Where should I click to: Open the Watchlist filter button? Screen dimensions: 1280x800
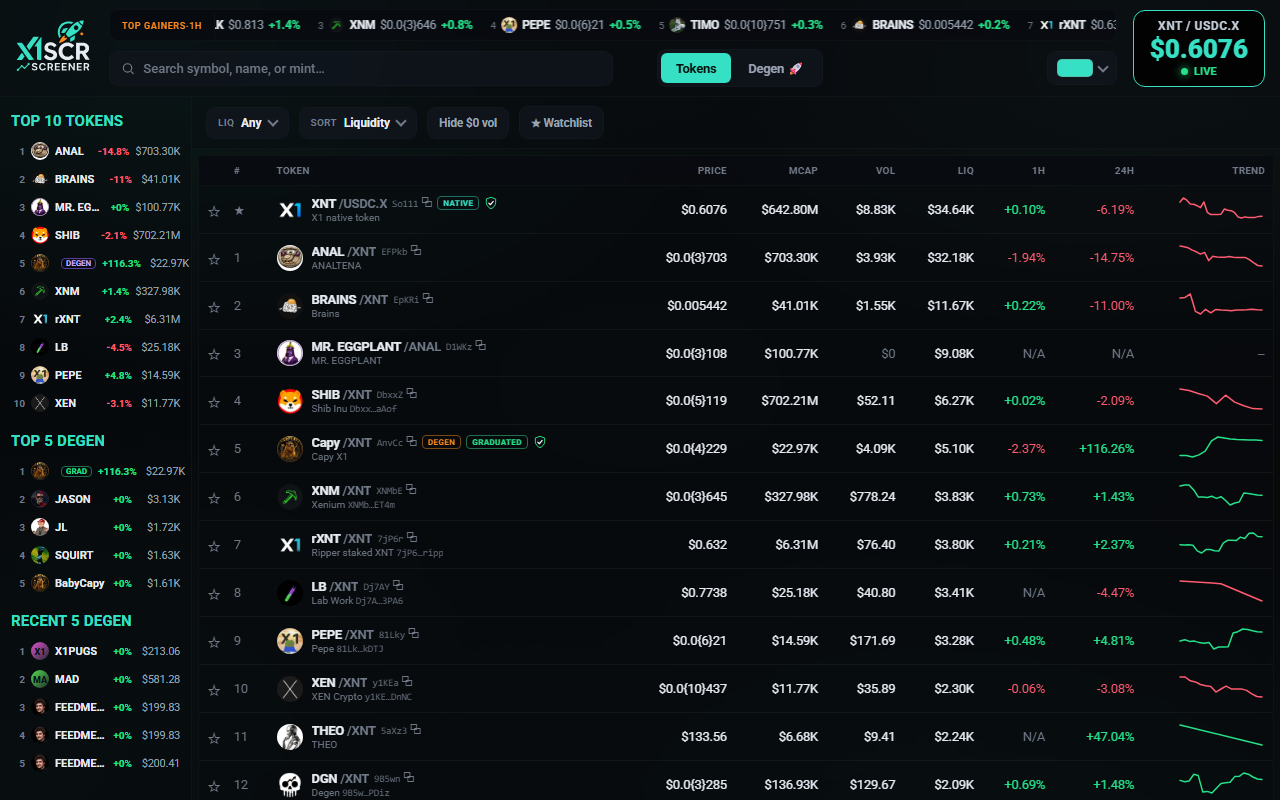(x=561, y=123)
